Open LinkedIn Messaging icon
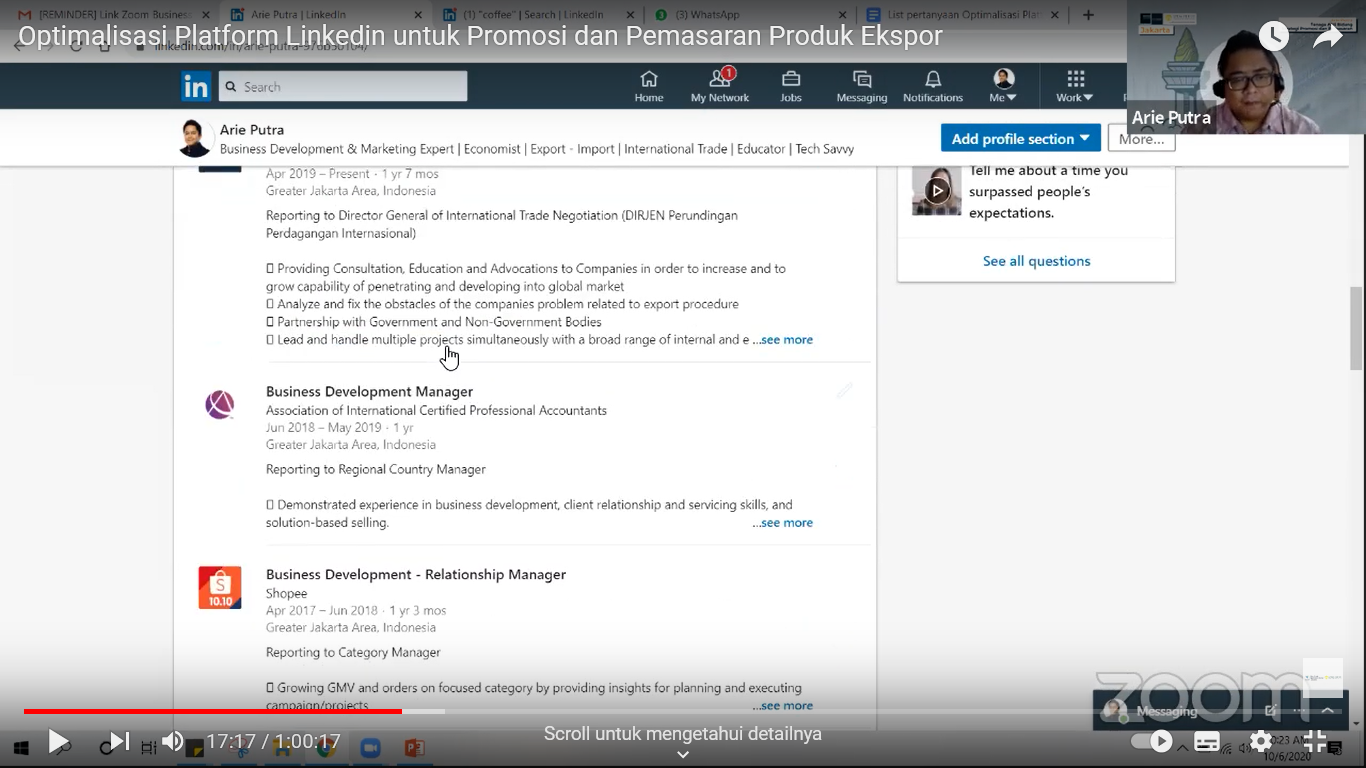The height and width of the screenshot is (768, 1366). pyautogui.click(x=862, y=86)
